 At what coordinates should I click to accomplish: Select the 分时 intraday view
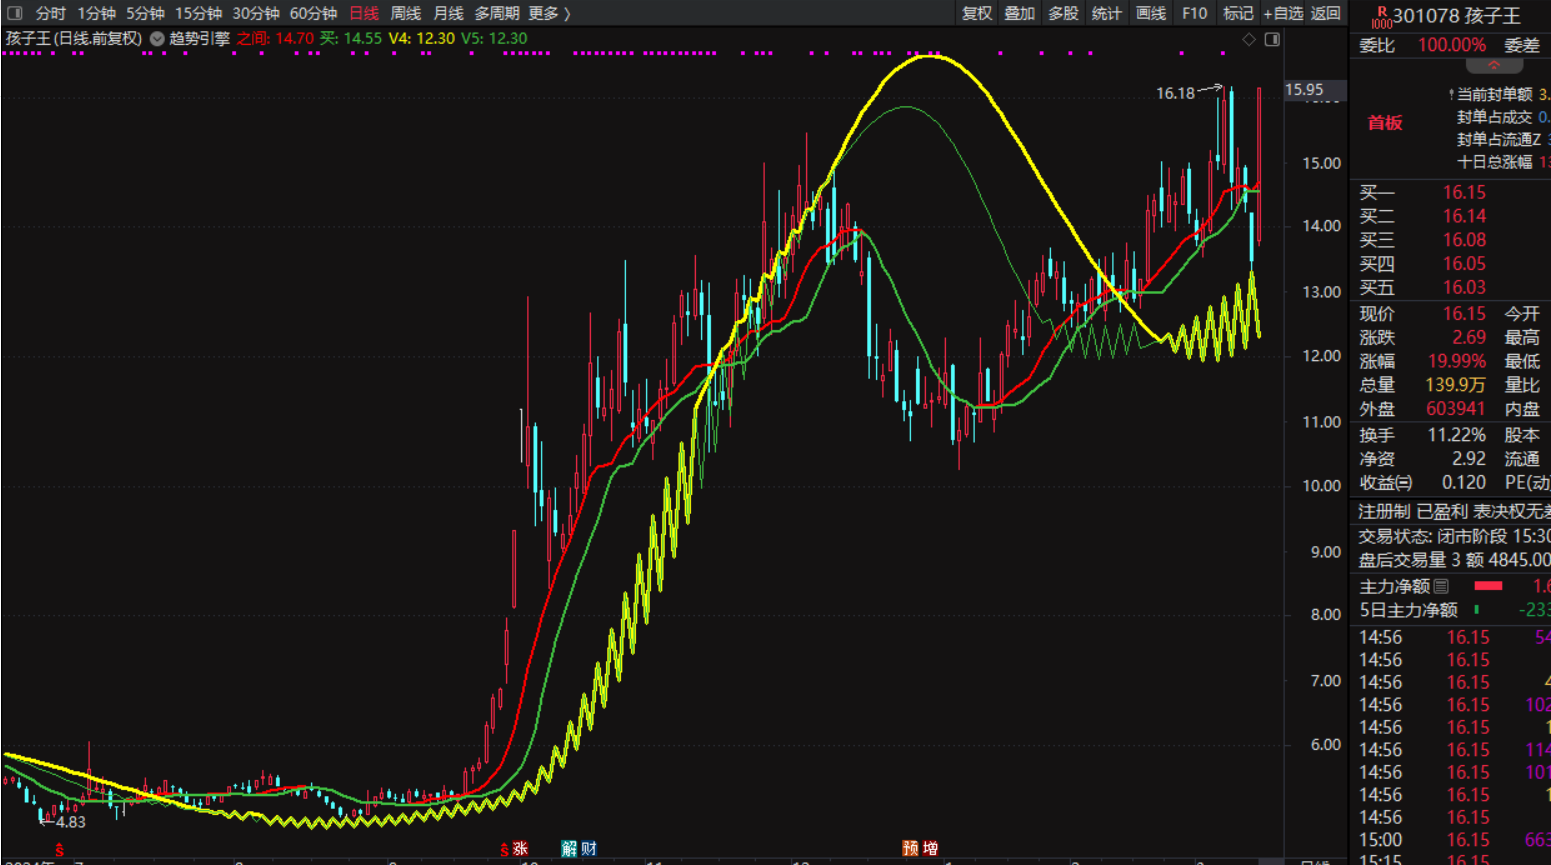pos(50,13)
